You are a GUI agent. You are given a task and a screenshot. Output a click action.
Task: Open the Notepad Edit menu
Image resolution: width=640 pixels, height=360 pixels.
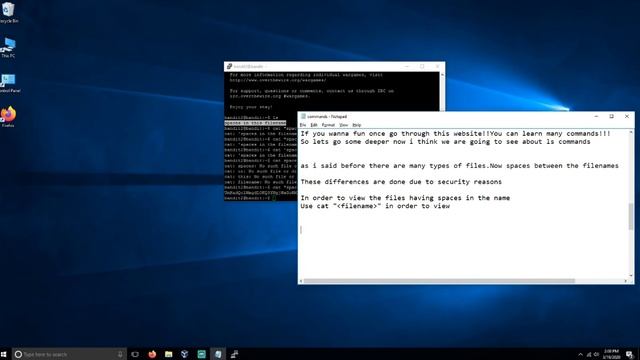[313, 125]
